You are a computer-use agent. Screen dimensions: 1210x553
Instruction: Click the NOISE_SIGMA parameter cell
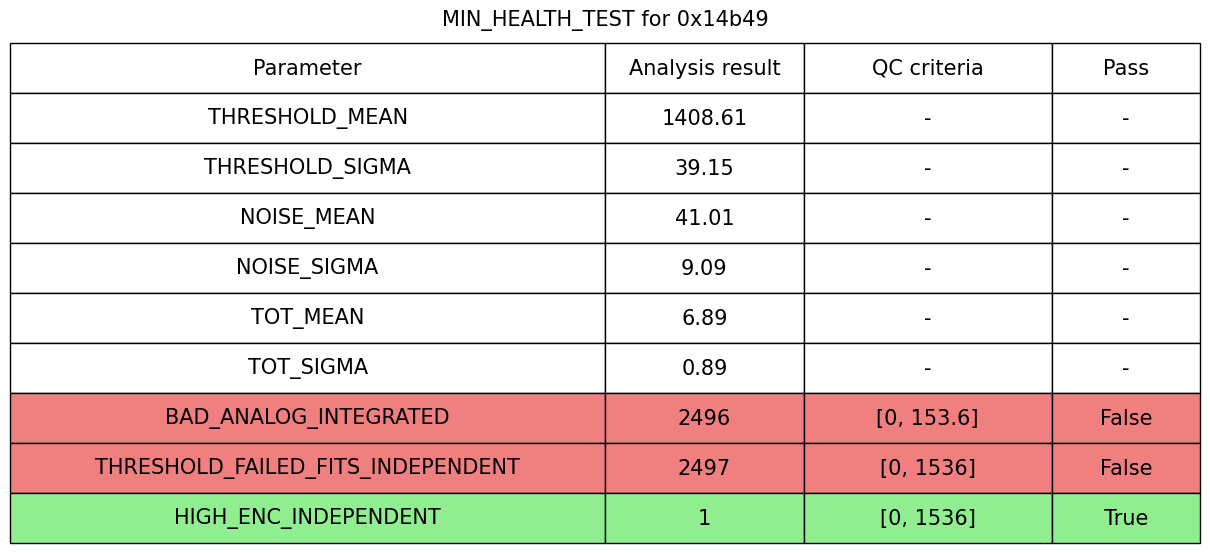point(307,268)
